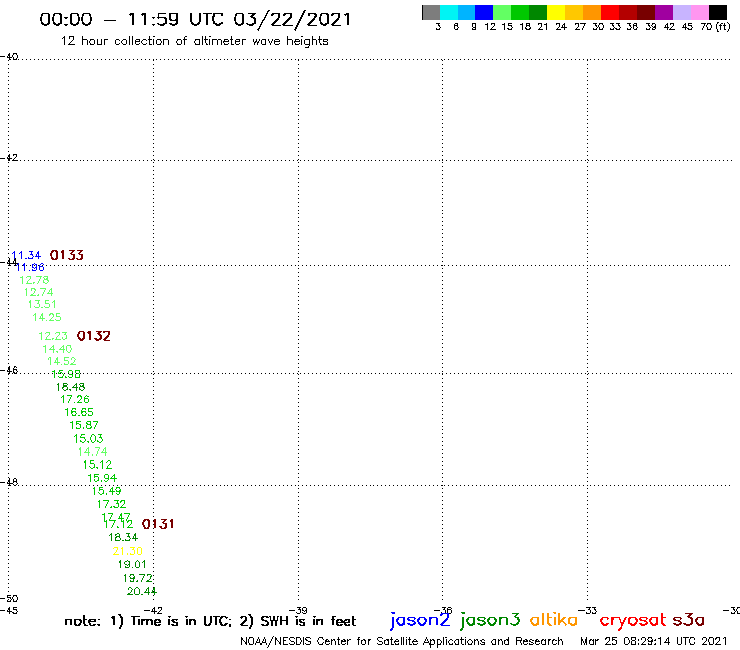
Task: Click the '00:00 – 11:59 UTC' time range
Action: click(x=132, y=20)
